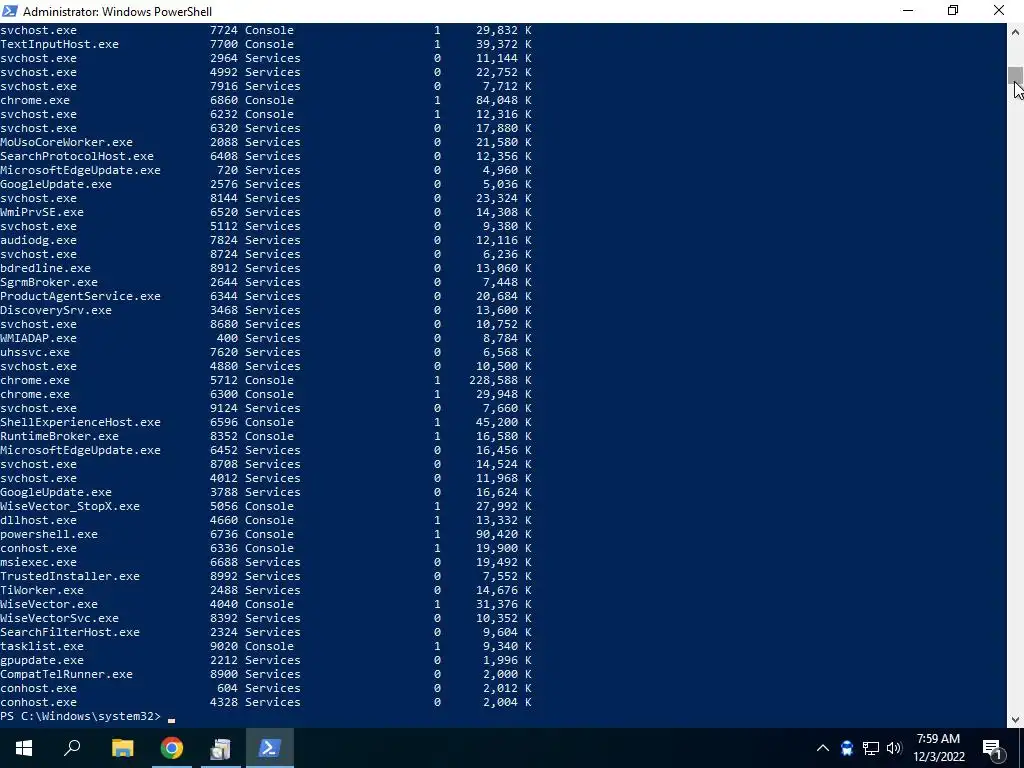Minimize the PowerShell window

908,10
